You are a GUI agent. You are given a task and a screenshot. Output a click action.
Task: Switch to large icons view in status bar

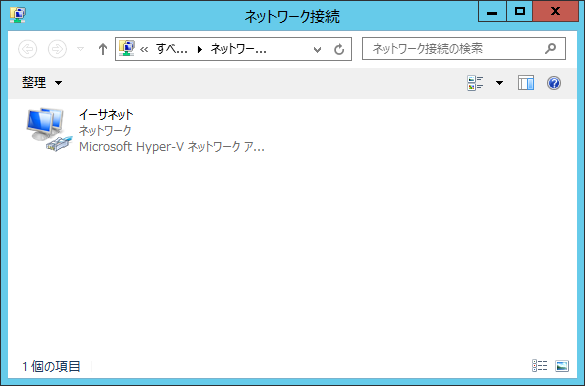point(562,366)
